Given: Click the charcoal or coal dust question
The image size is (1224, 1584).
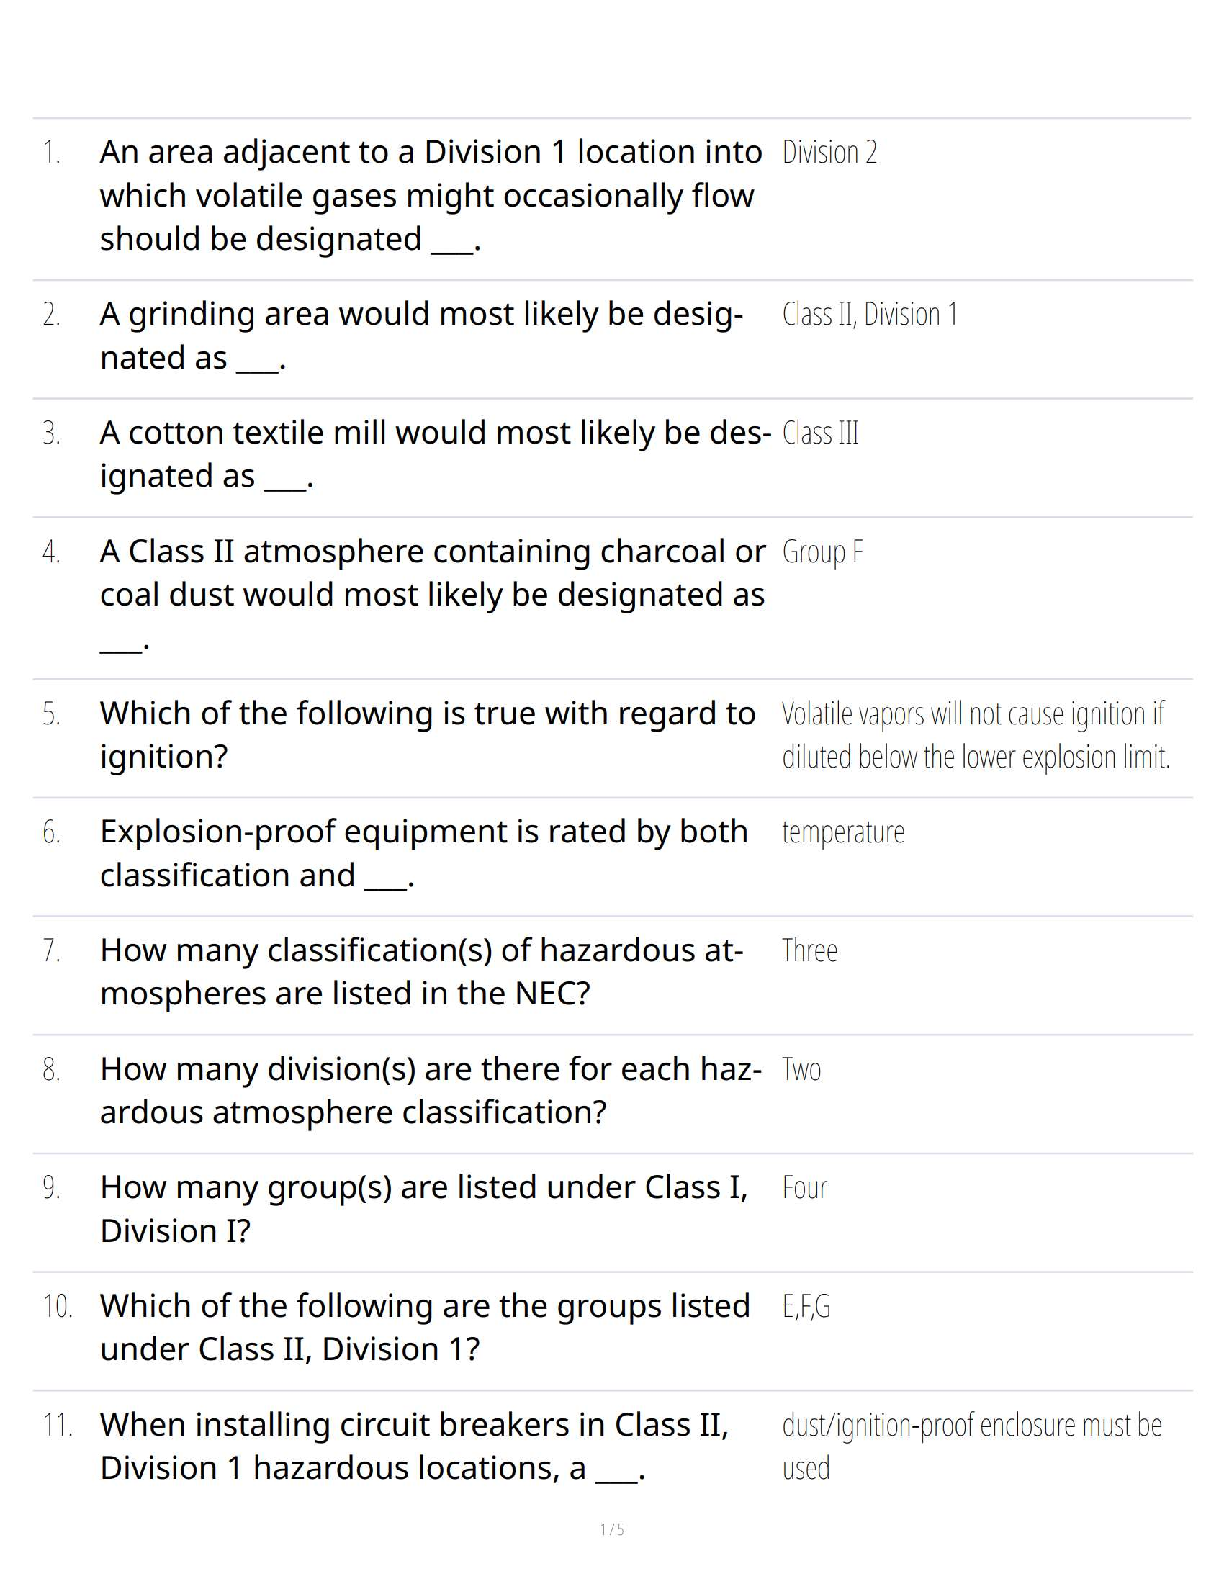Looking at the screenshot, I should [x=432, y=574].
